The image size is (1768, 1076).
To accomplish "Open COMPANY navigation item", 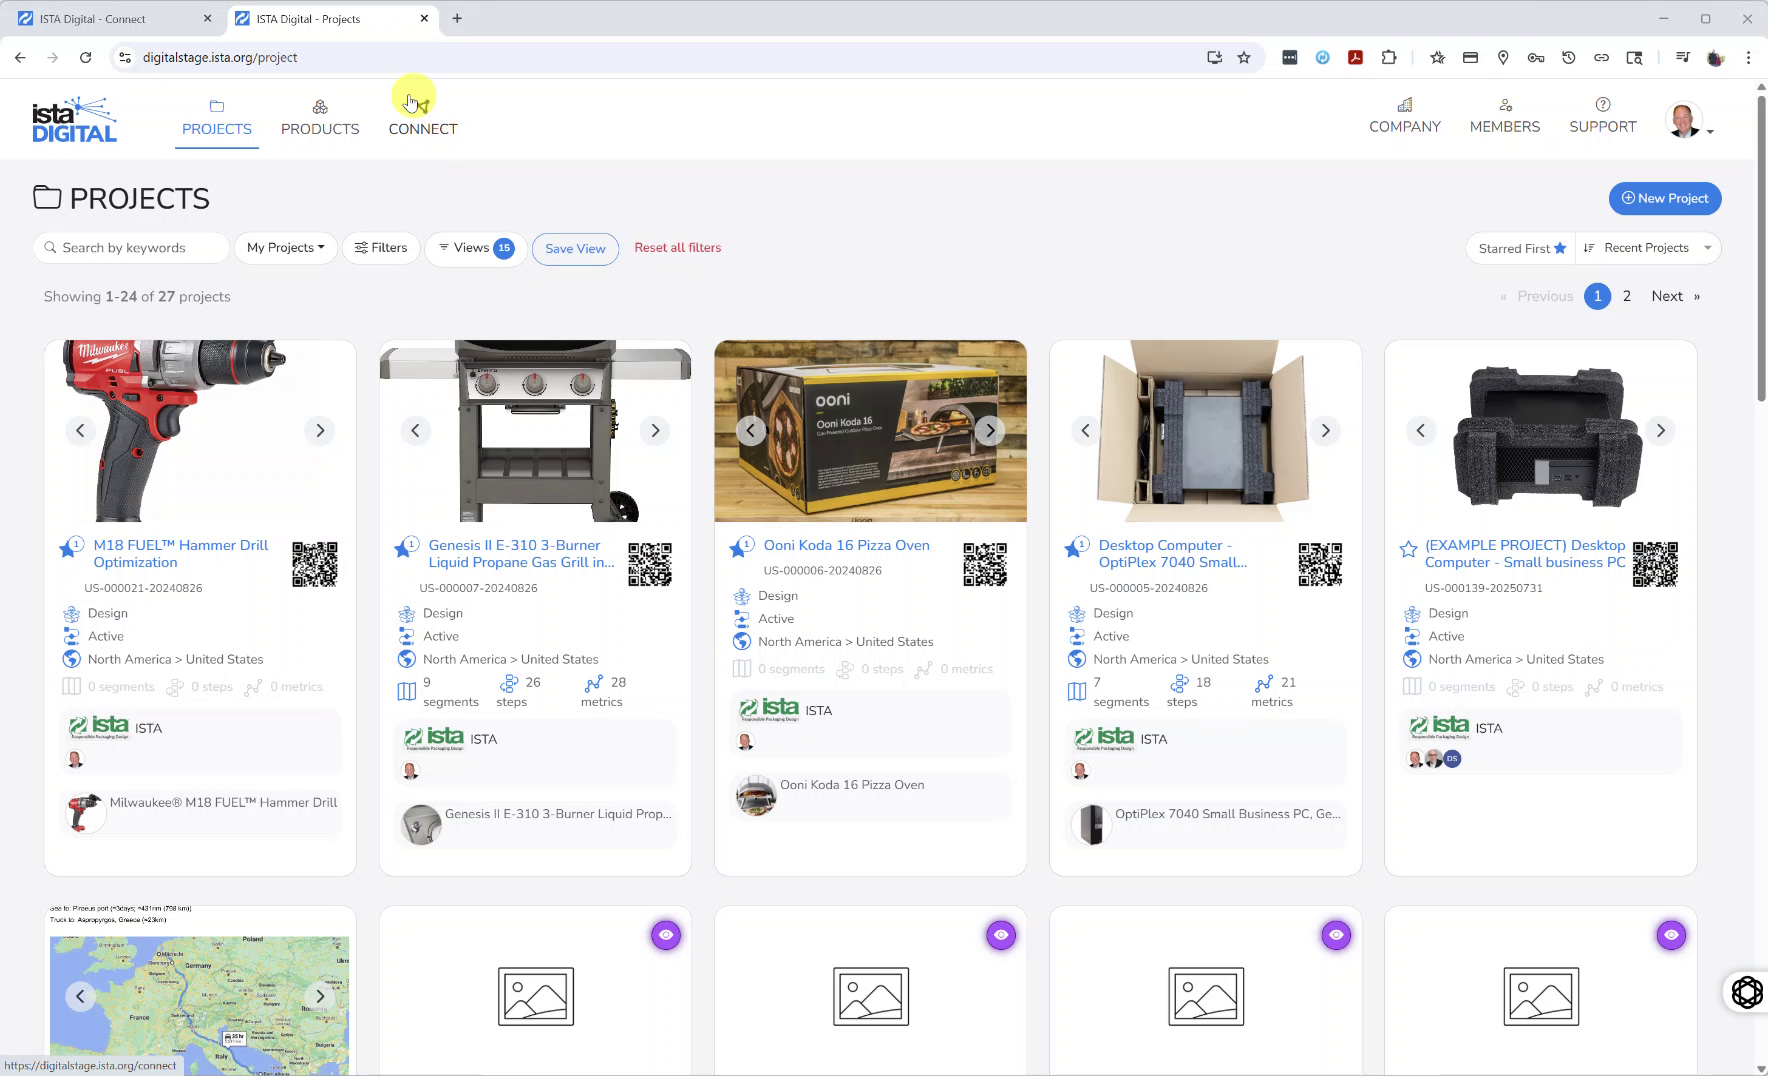I will [x=1405, y=117].
